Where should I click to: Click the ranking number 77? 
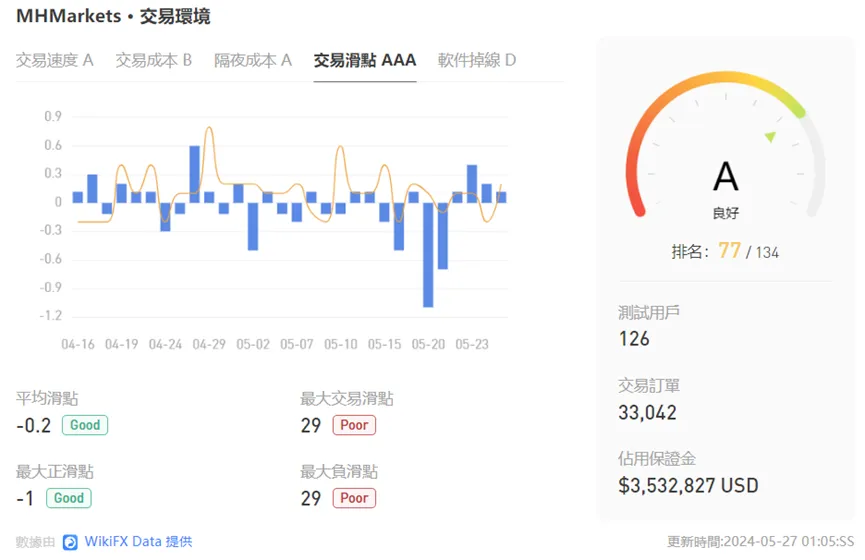pos(729,251)
